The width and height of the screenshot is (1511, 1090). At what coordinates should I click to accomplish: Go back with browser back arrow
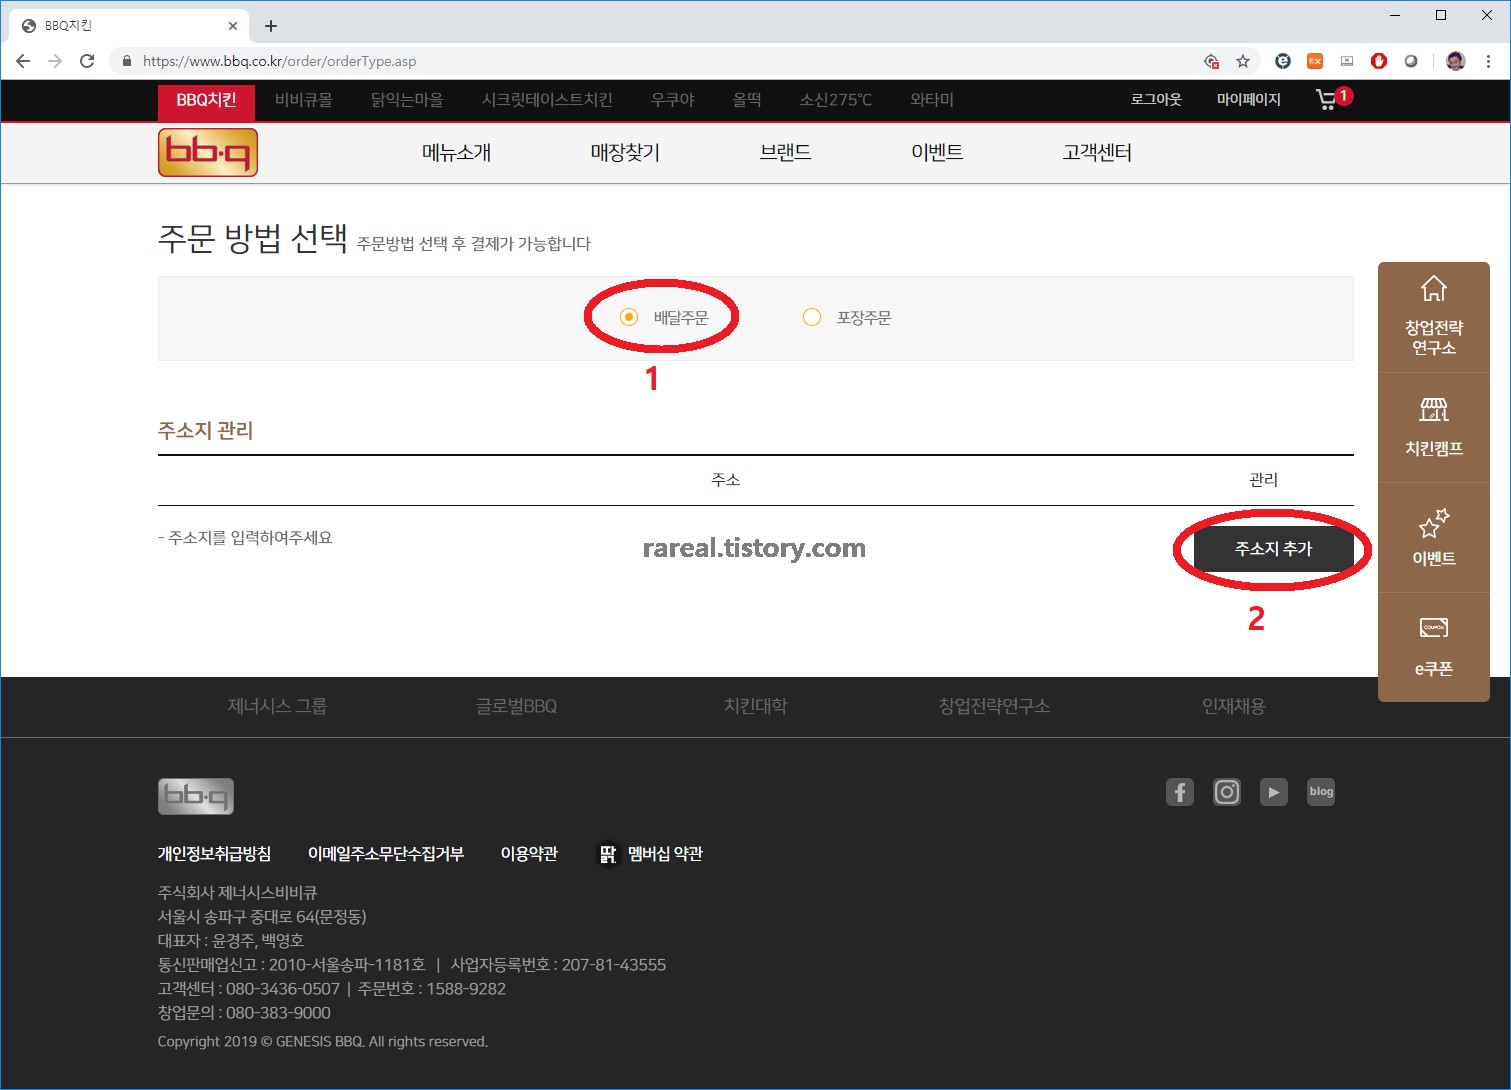[x=23, y=61]
